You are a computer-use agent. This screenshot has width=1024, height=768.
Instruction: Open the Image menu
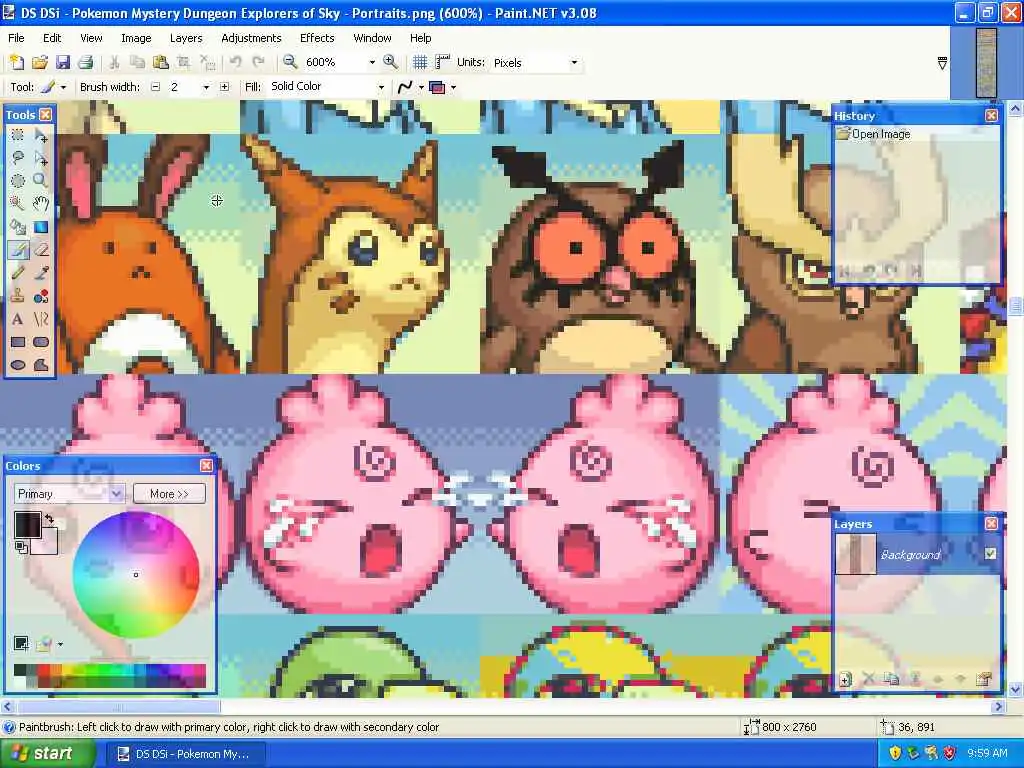tap(136, 38)
